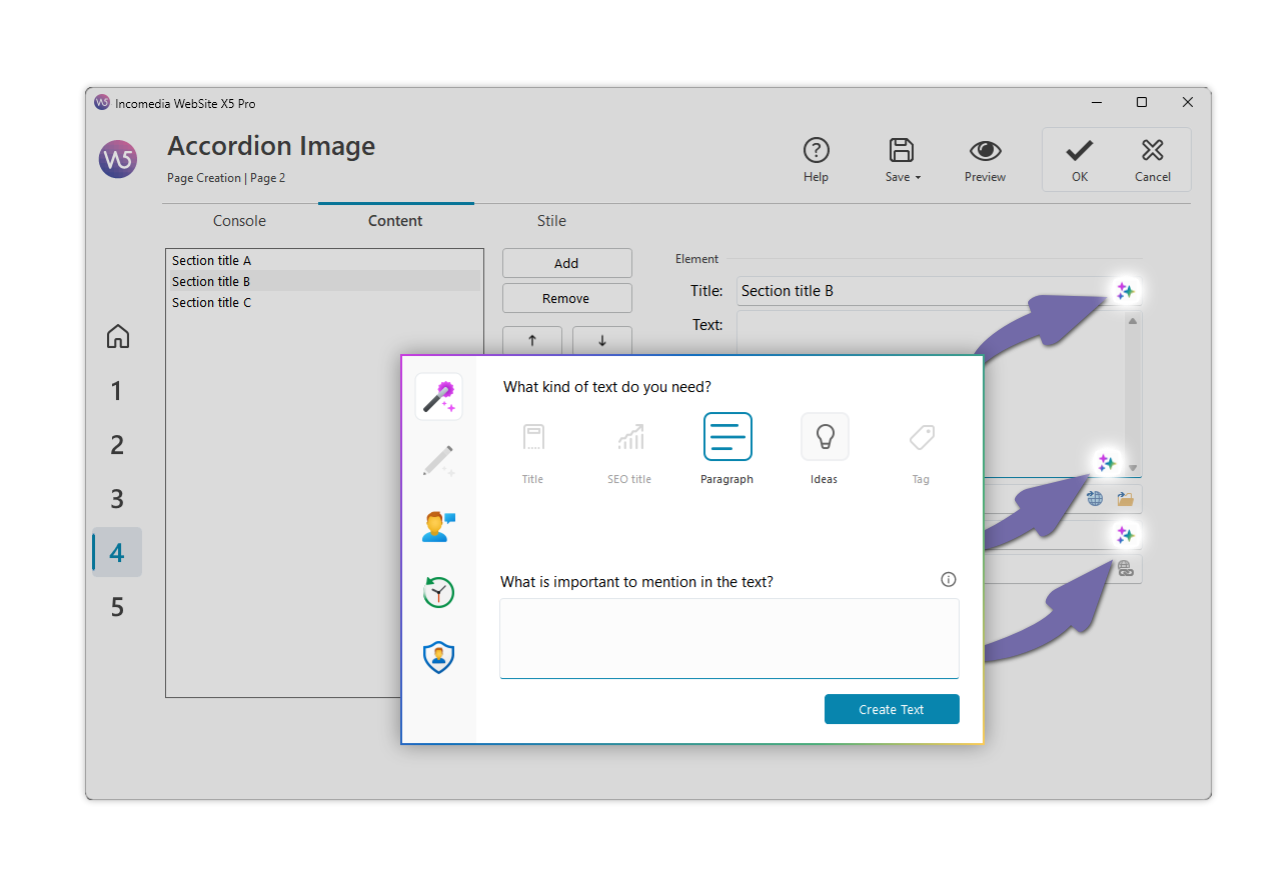Select the pencil rewrite icon in sidebar
Image resolution: width=1288 pixels, height=886 pixels.
(x=438, y=461)
